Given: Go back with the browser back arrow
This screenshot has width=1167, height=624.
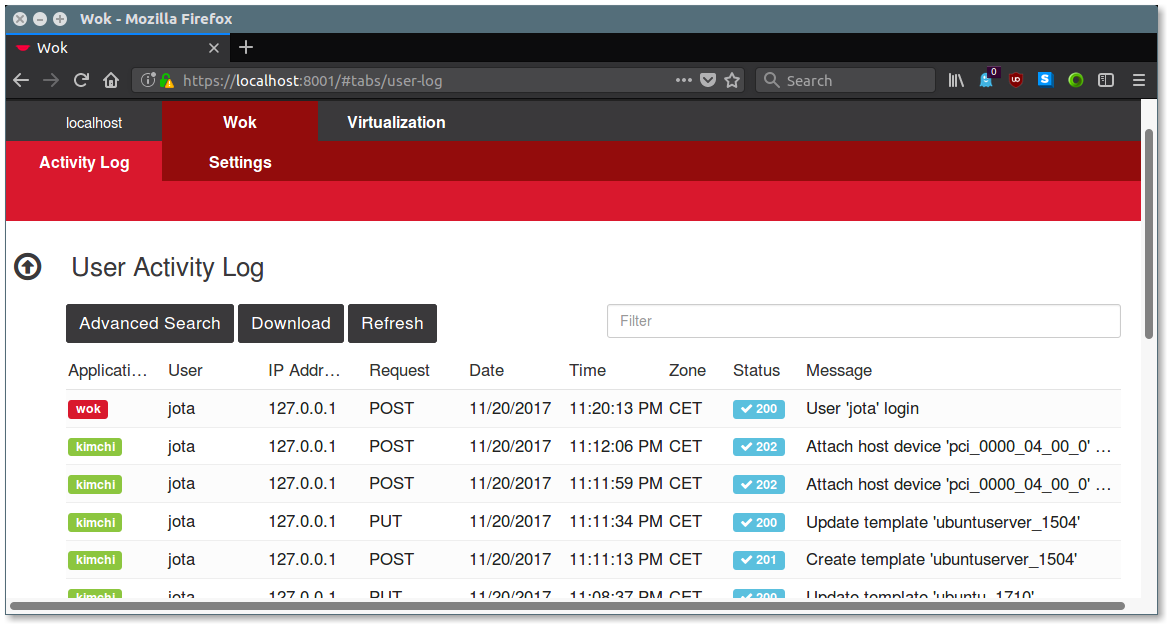Looking at the screenshot, I should click(21, 80).
